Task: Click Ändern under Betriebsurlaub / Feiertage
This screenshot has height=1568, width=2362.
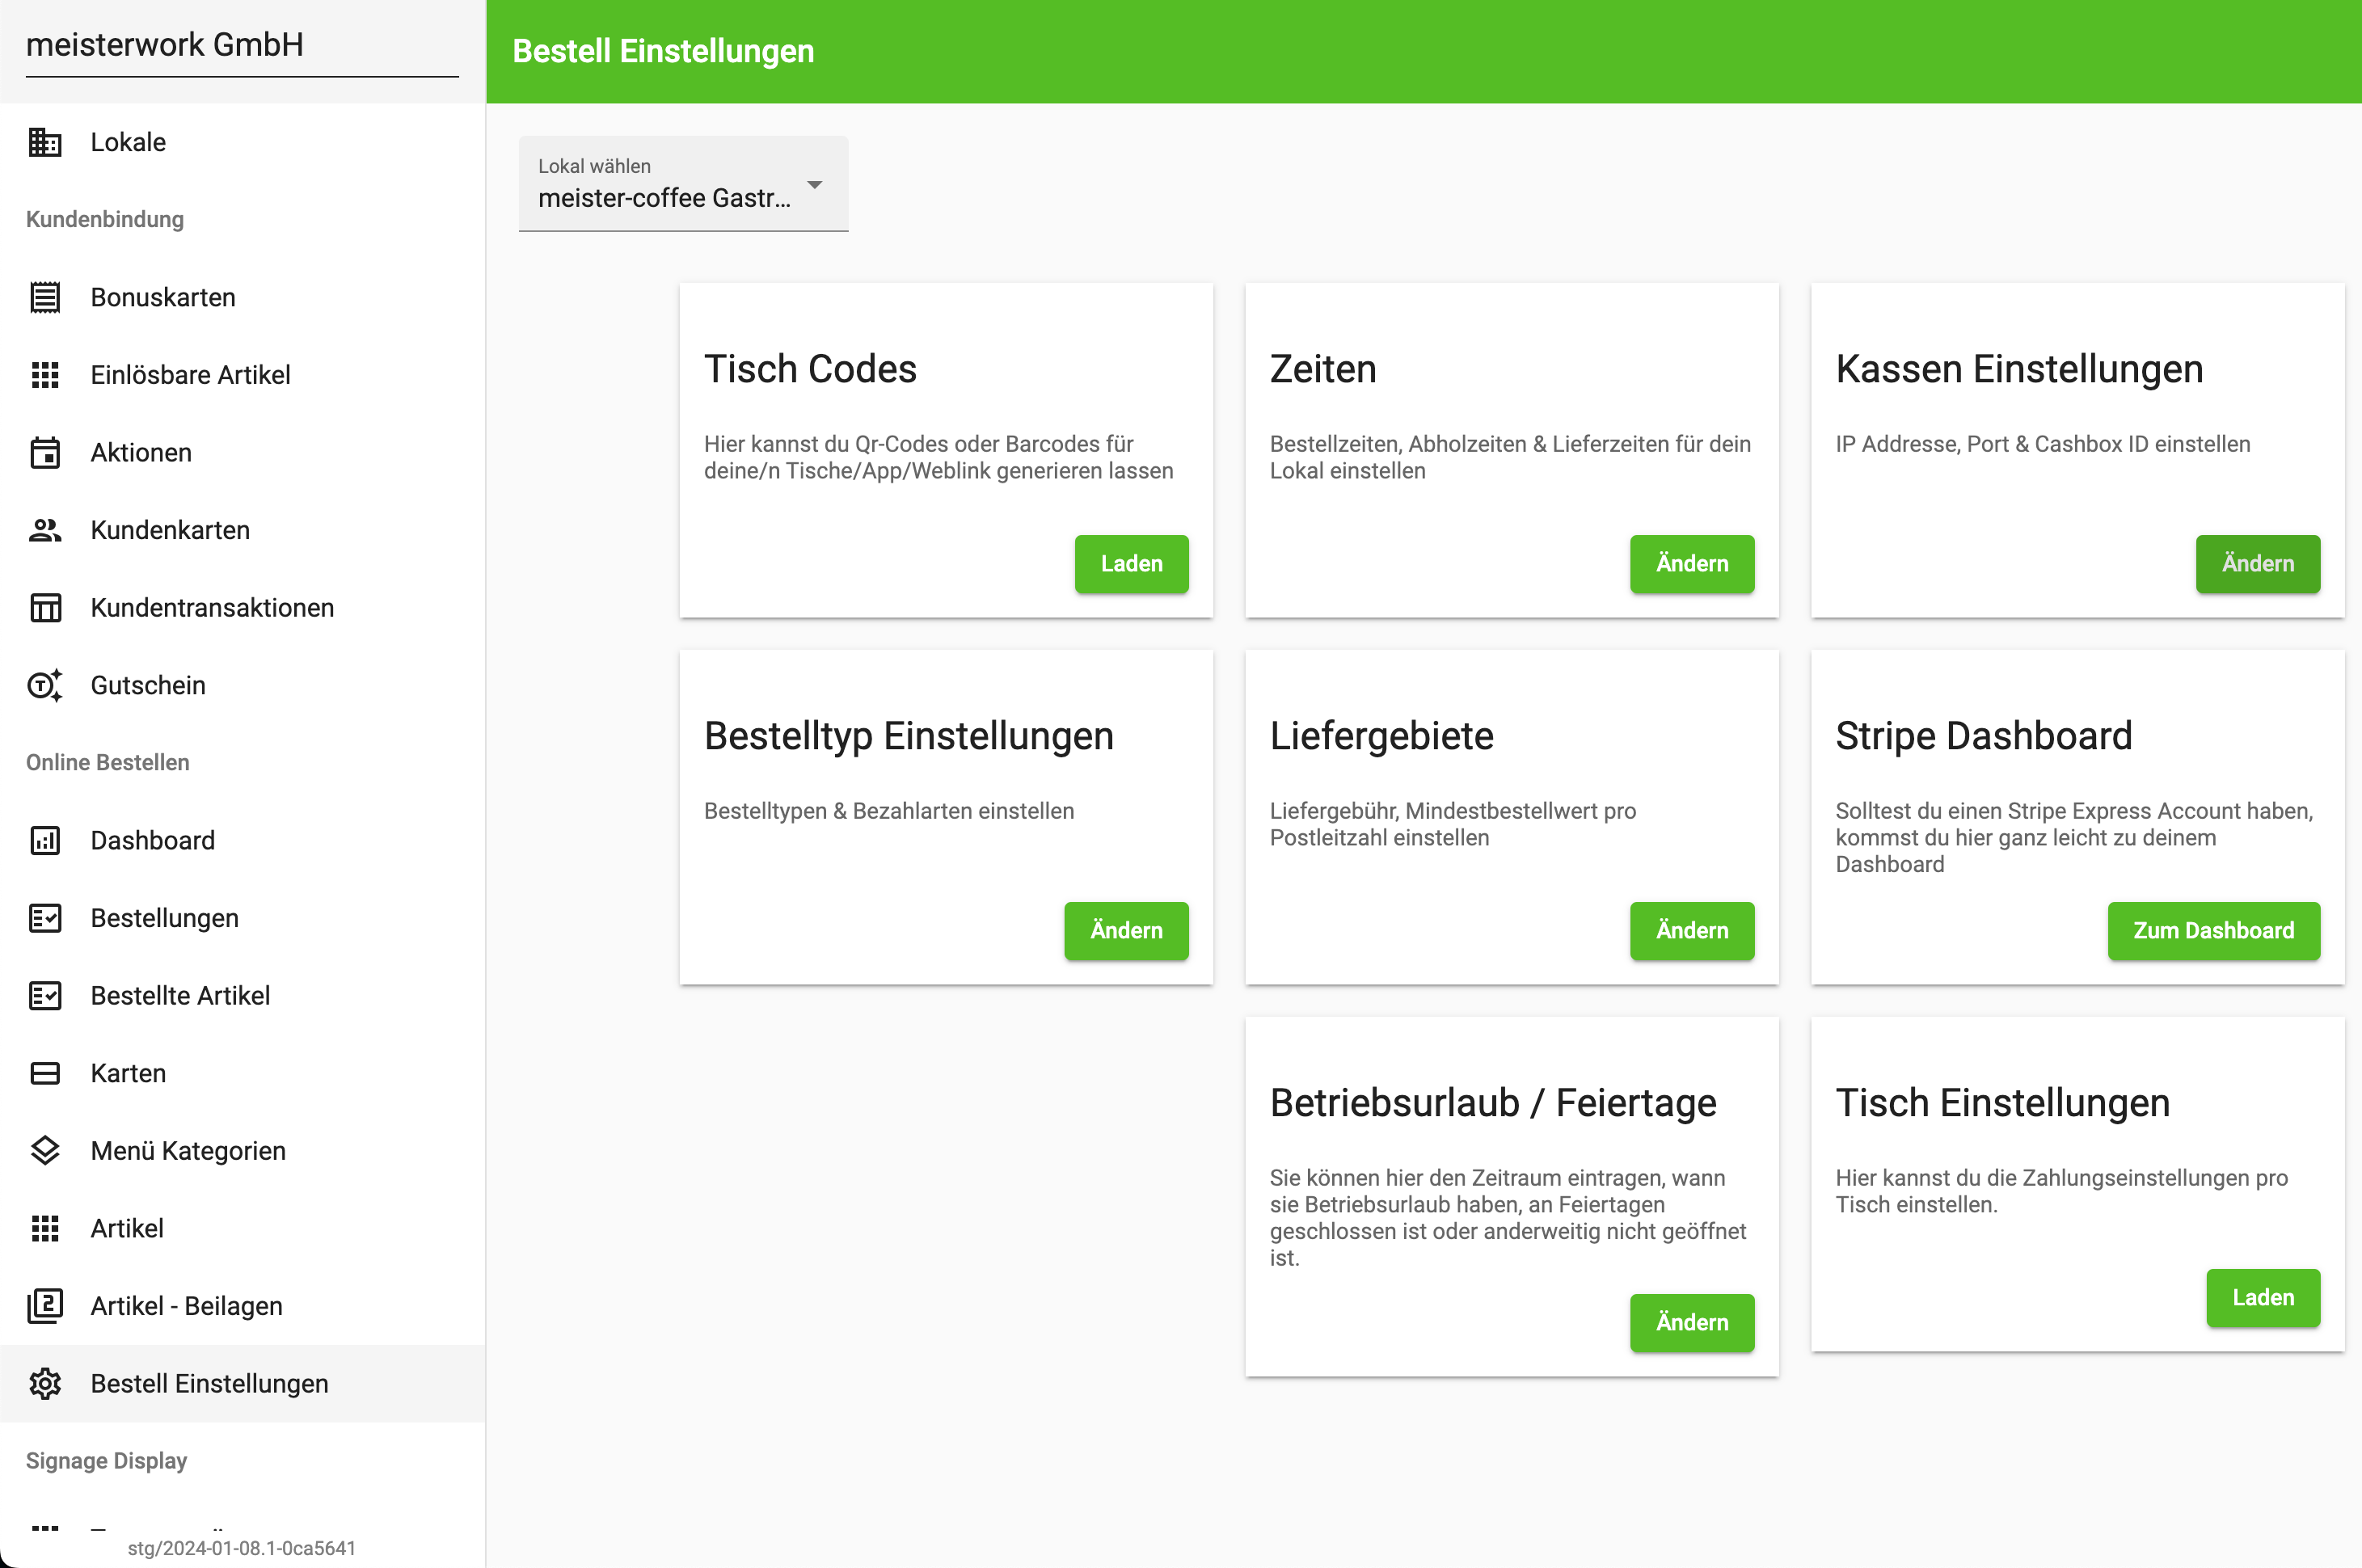Action: point(1691,1323)
